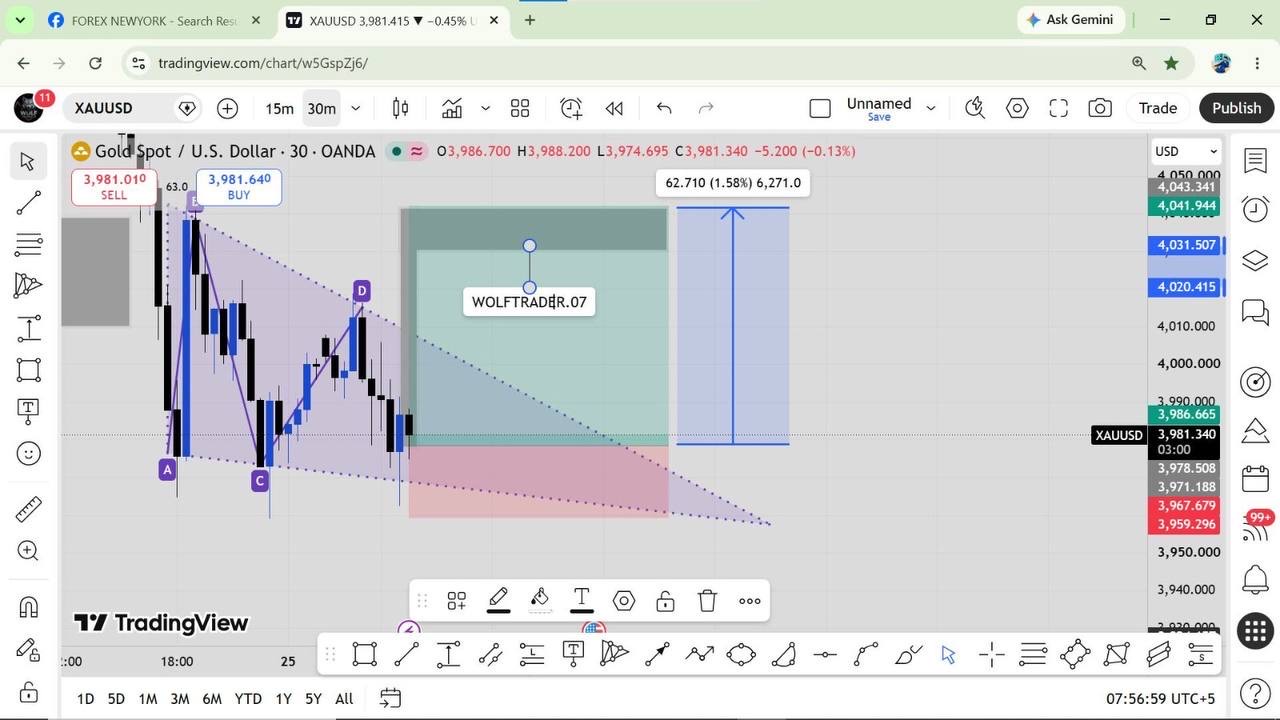Open settings for the selected drawing

pyautogui.click(x=624, y=601)
